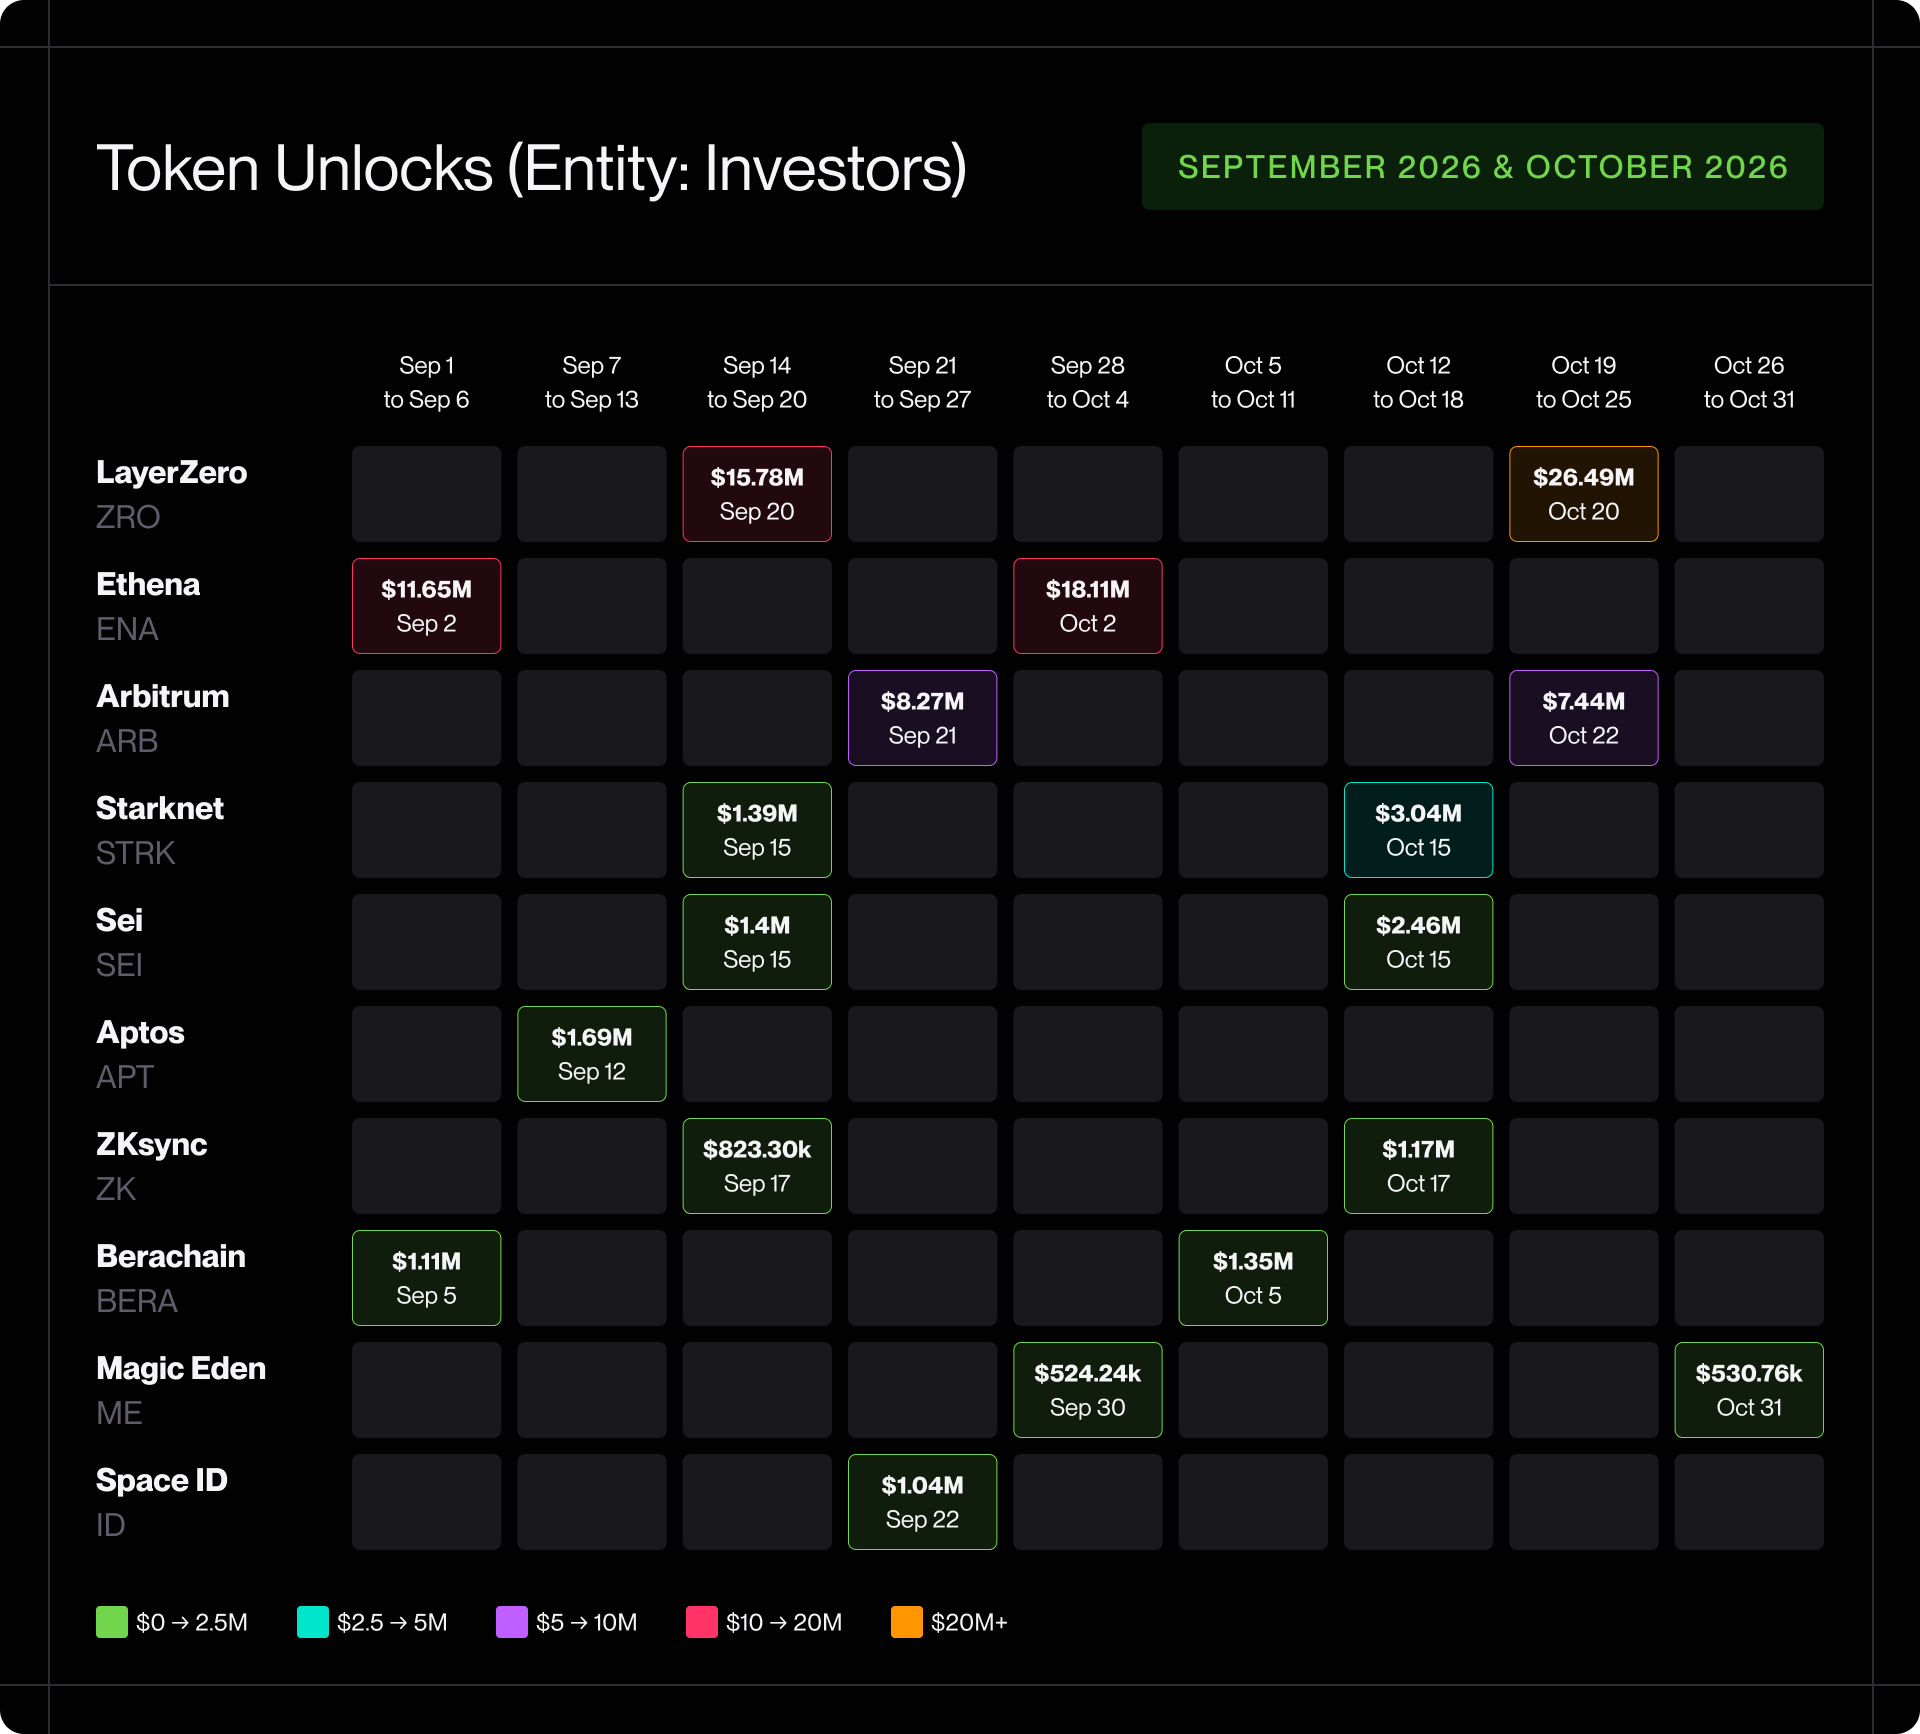1920x1734 pixels.
Task: Click the Ethena row label
Action: [148, 584]
